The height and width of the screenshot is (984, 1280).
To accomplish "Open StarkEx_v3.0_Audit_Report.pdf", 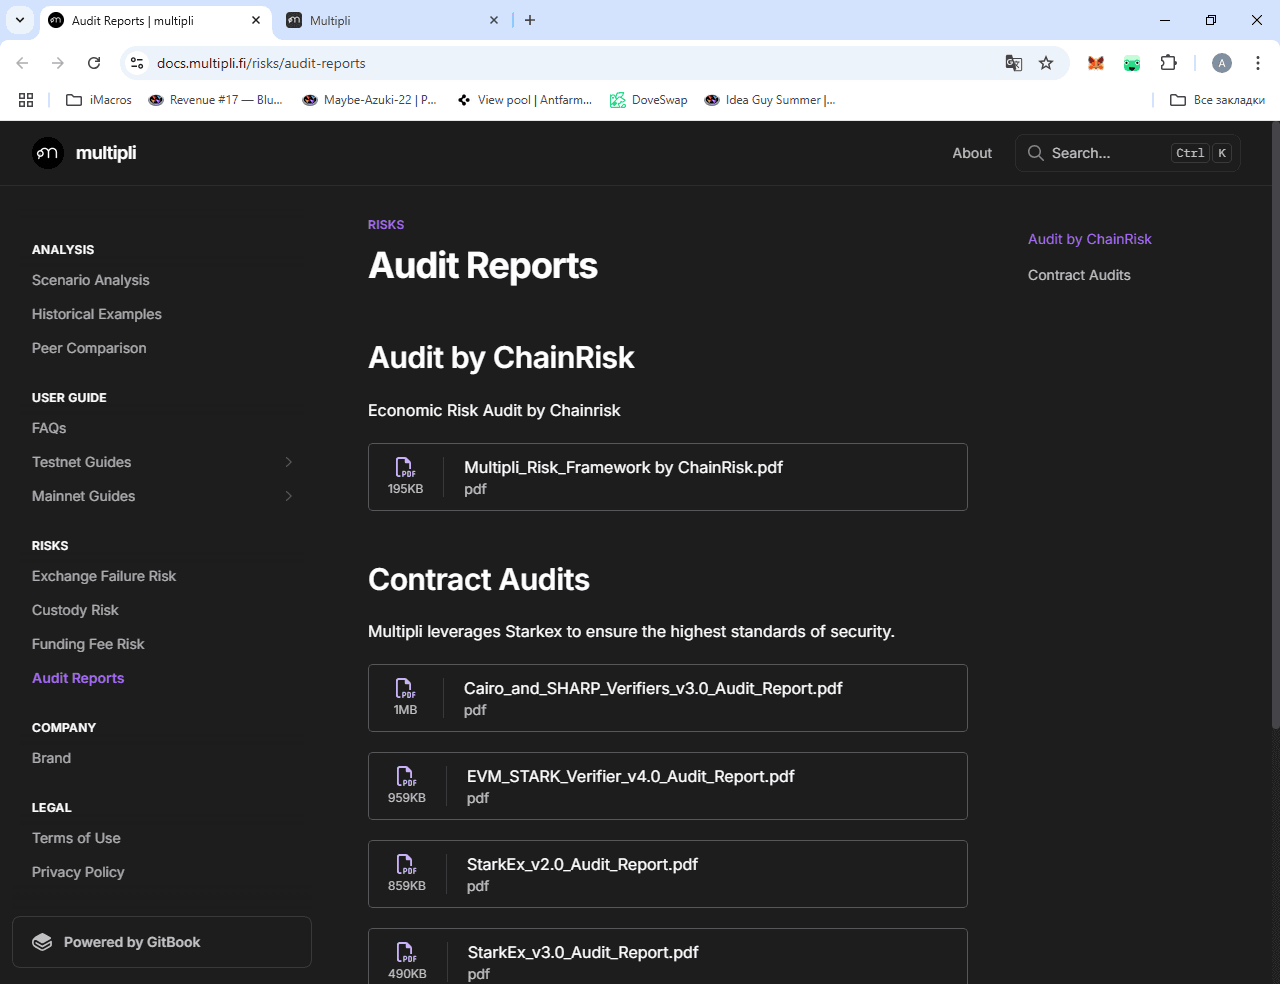I will (x=668, y=956).
